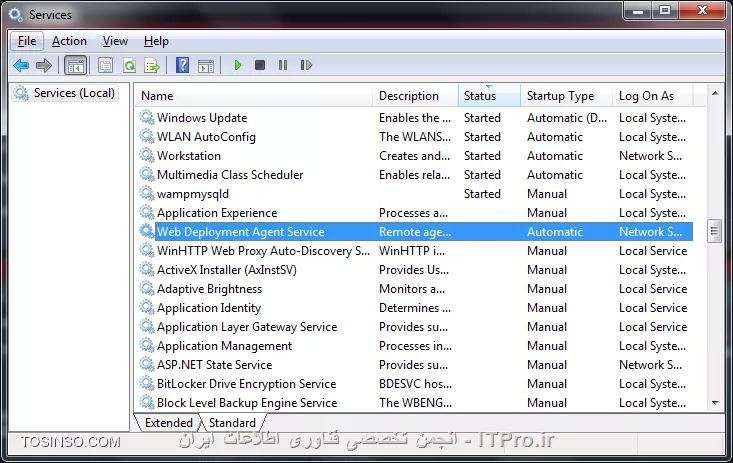Select Web Deployment Agent Service row
The height and width of the screenshot is (463, 733).
(414, 232)
